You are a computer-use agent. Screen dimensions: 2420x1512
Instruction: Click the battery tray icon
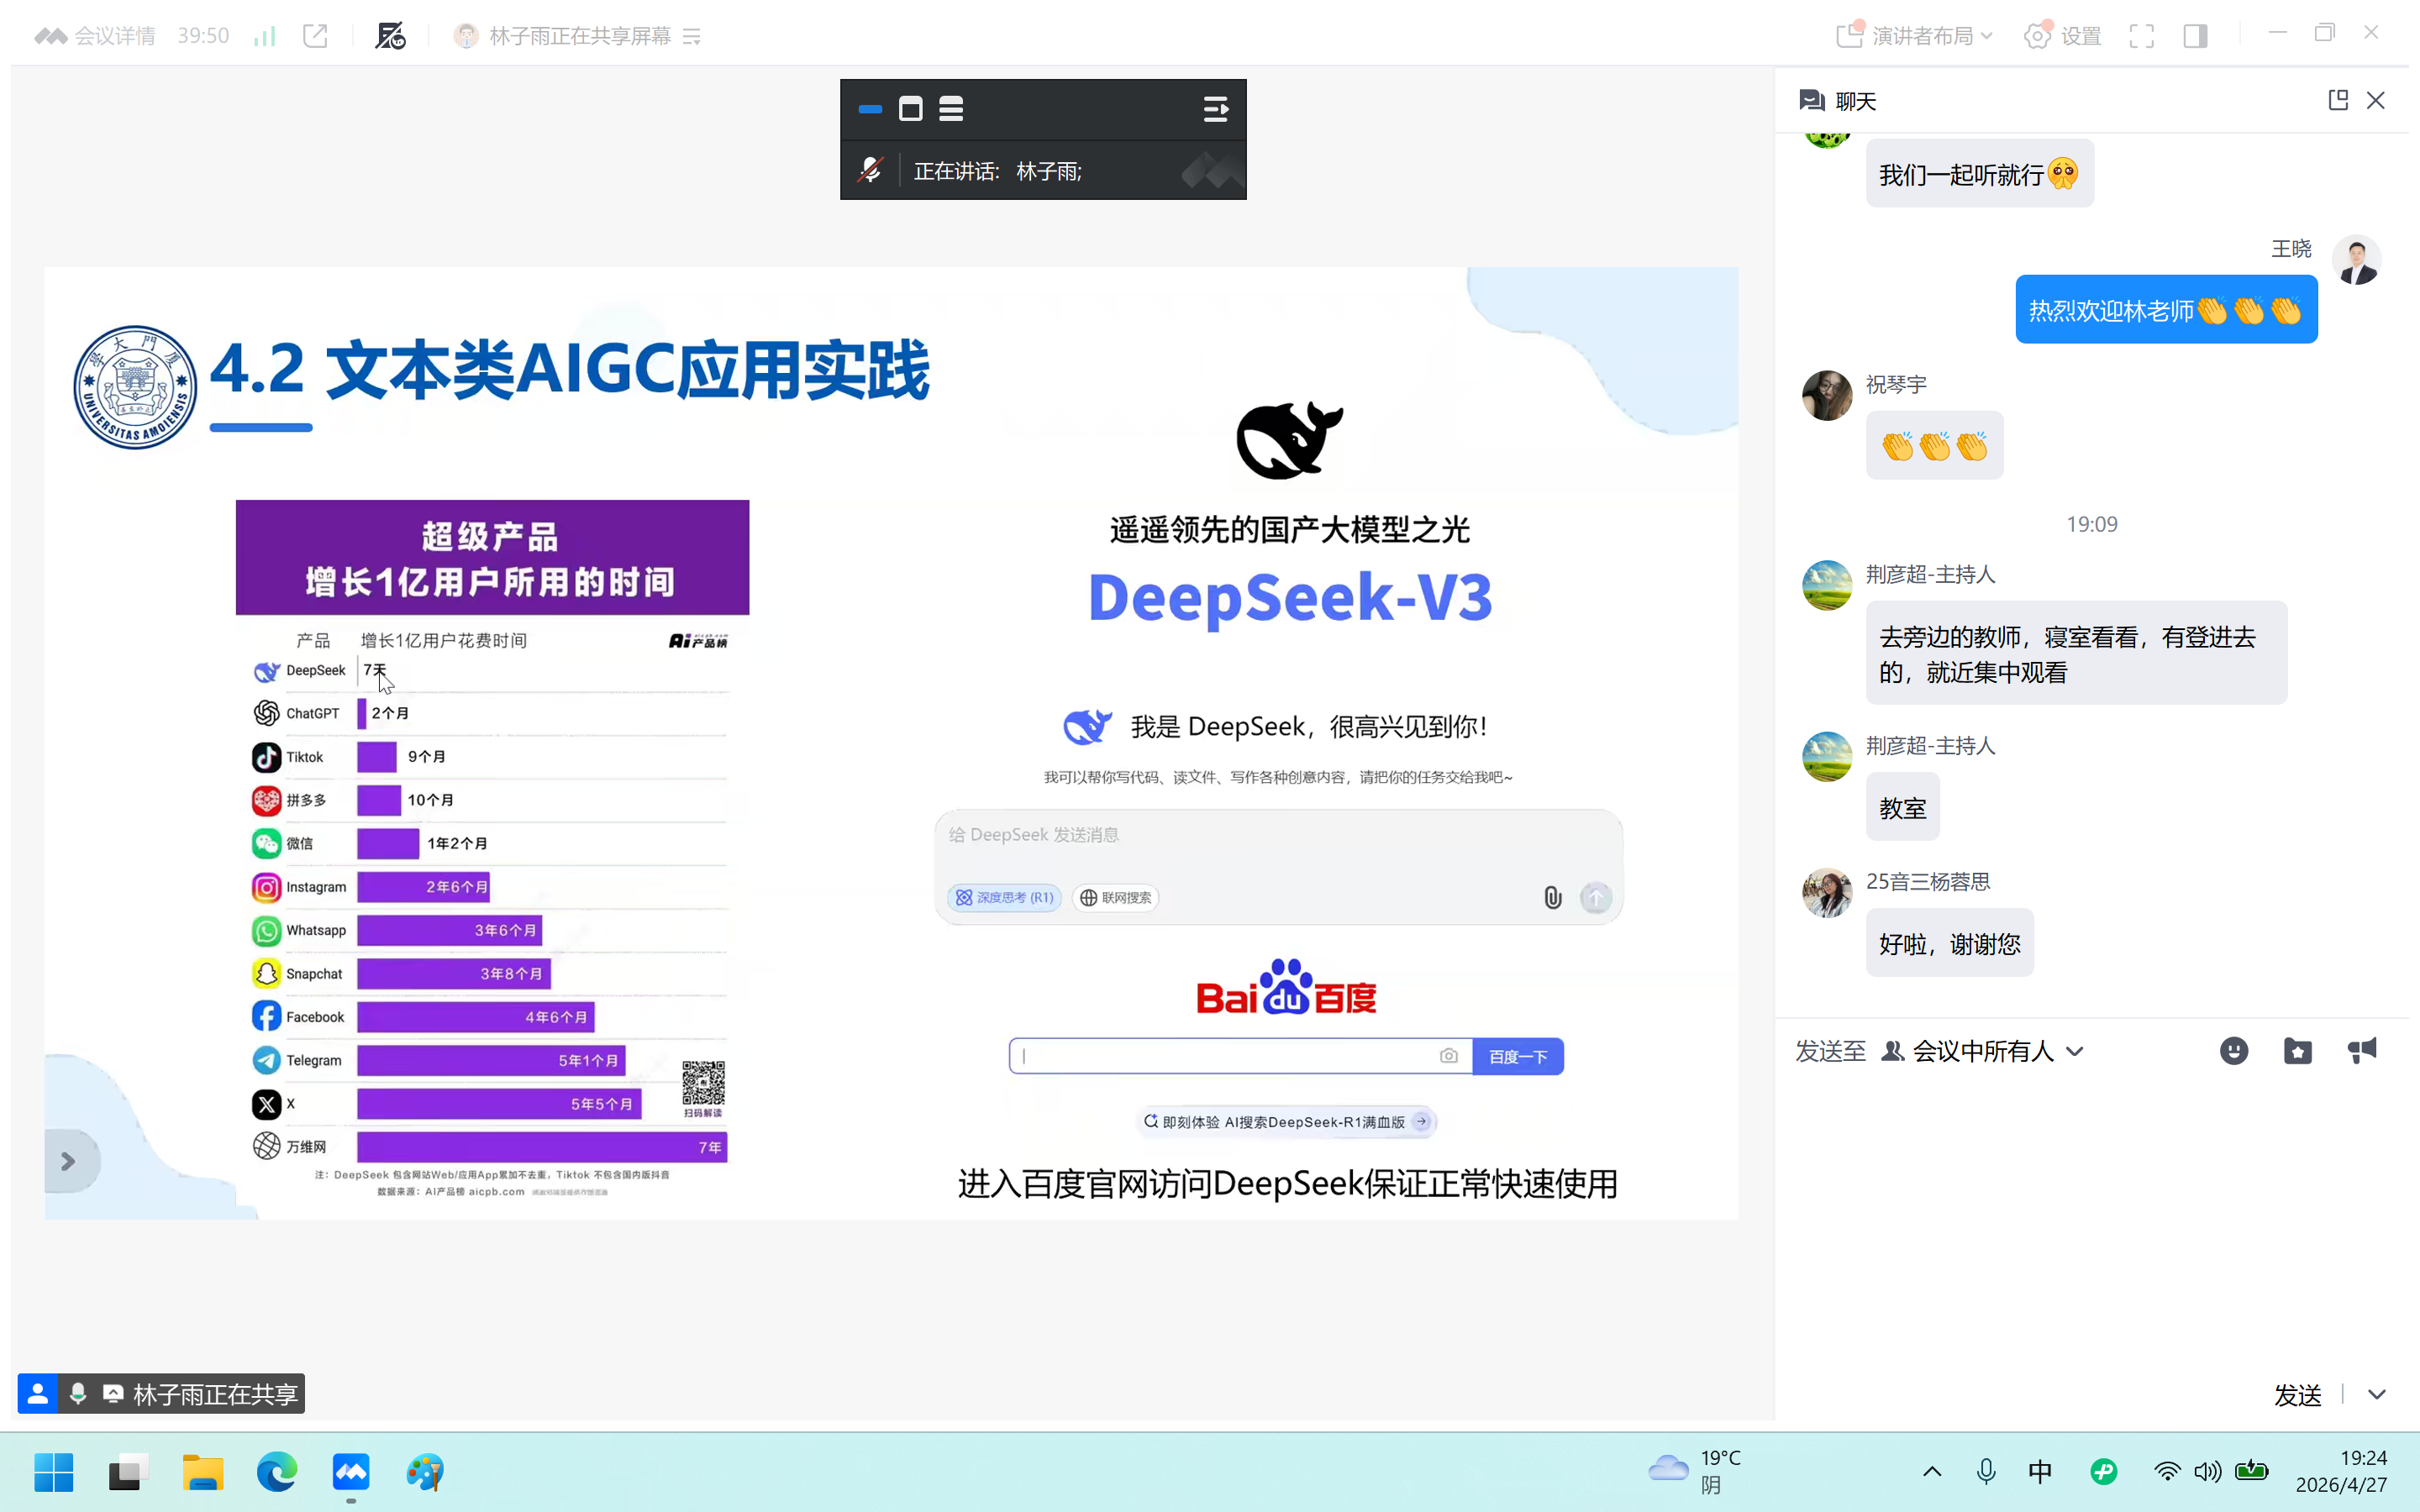point(2252,1471)
